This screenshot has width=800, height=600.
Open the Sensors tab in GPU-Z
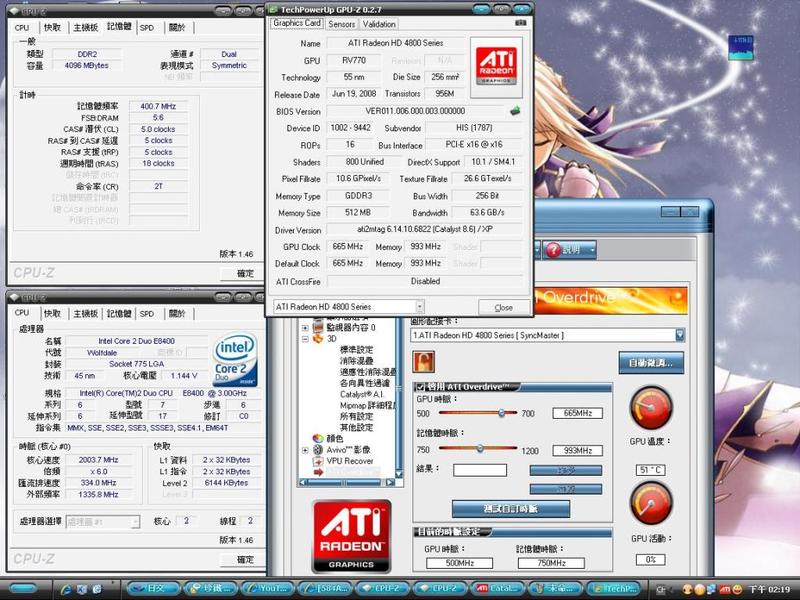pyautogui.click(x=341, y=24)
